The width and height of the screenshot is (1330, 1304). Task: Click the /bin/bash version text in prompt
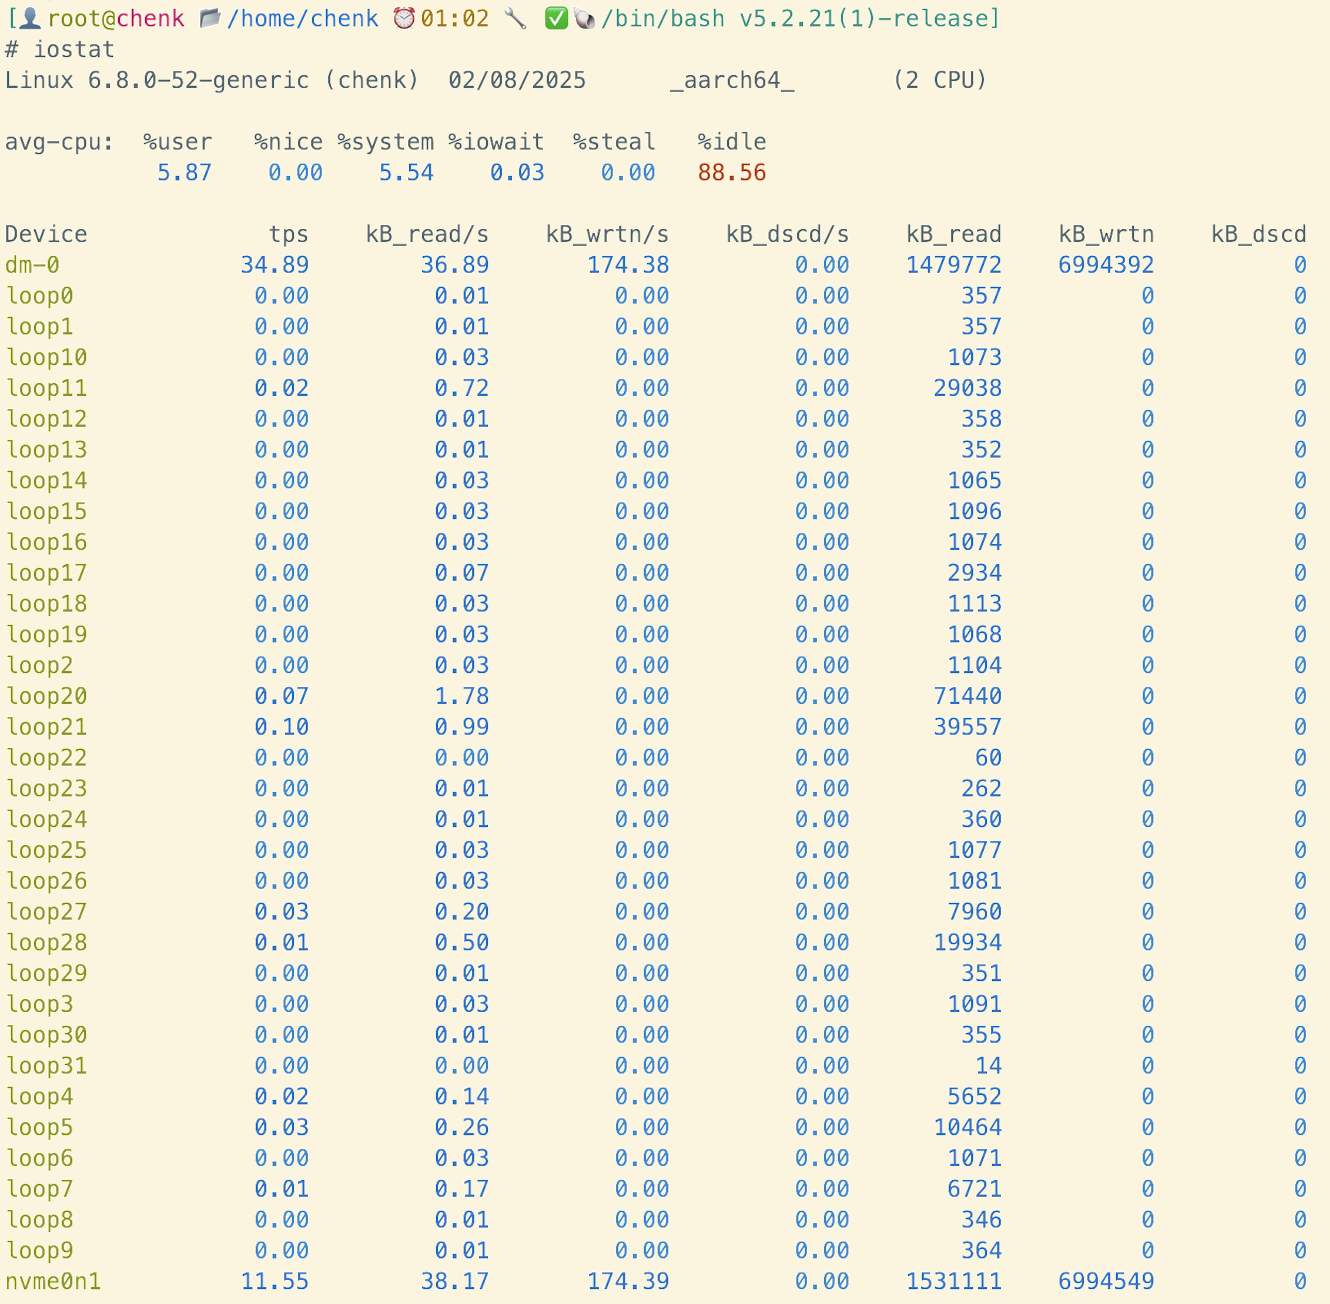click(x=800, y=19)
